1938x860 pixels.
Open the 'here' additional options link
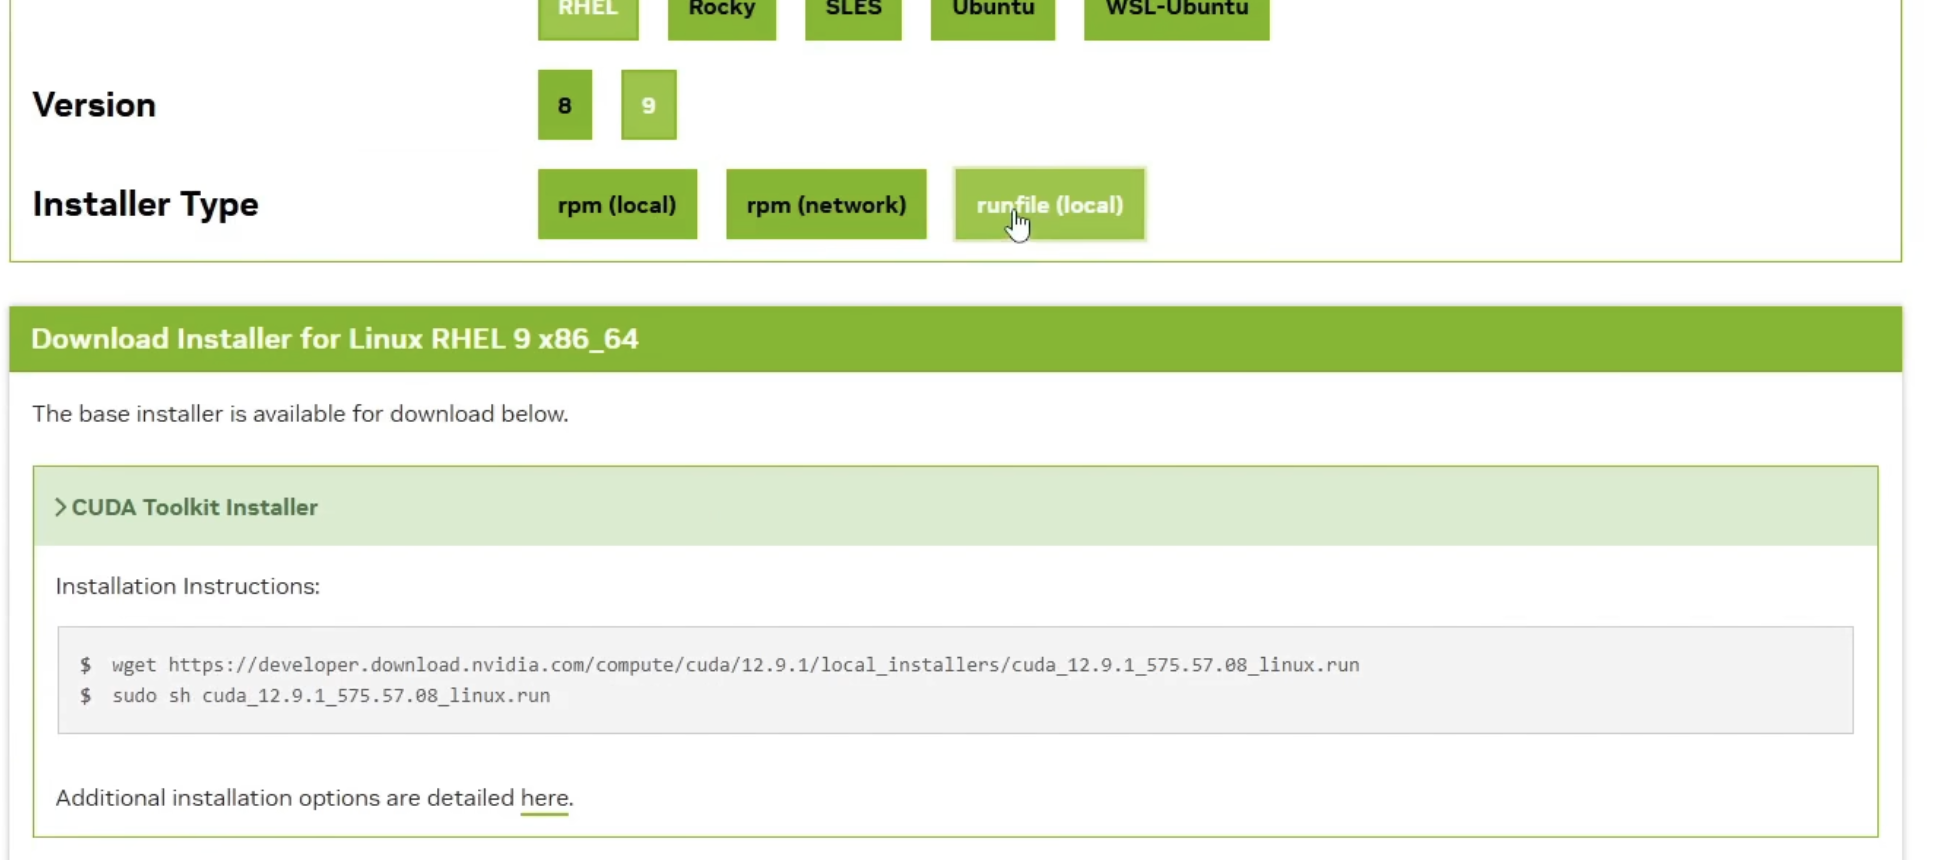[x=544, y=798]
